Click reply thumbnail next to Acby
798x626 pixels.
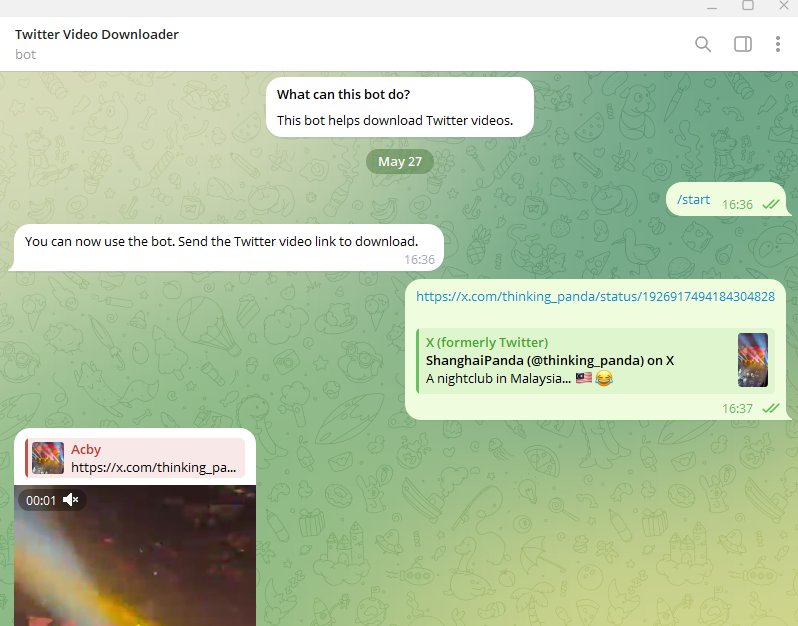[x=48, y=458]
